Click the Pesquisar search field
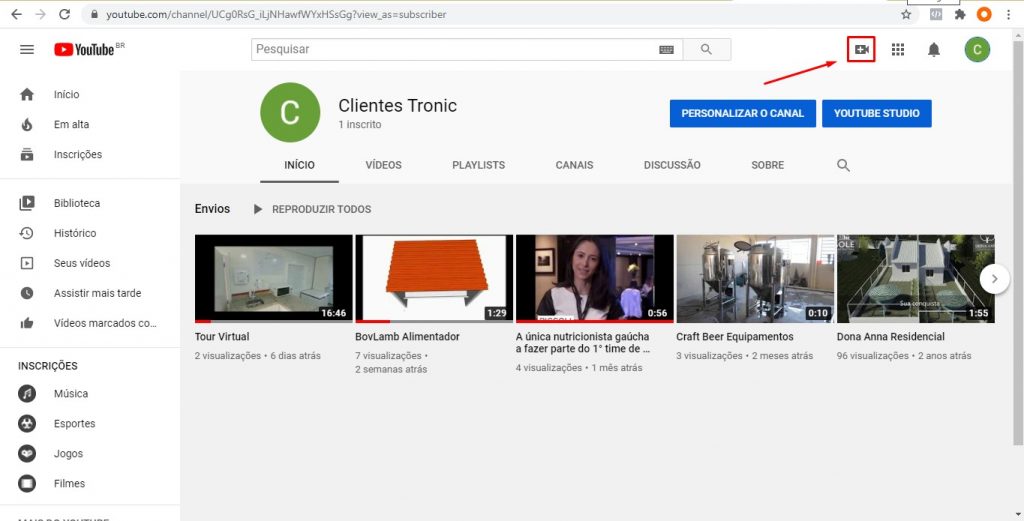The width and height of the screenshot is (1024, 521). tap(450, 49)
